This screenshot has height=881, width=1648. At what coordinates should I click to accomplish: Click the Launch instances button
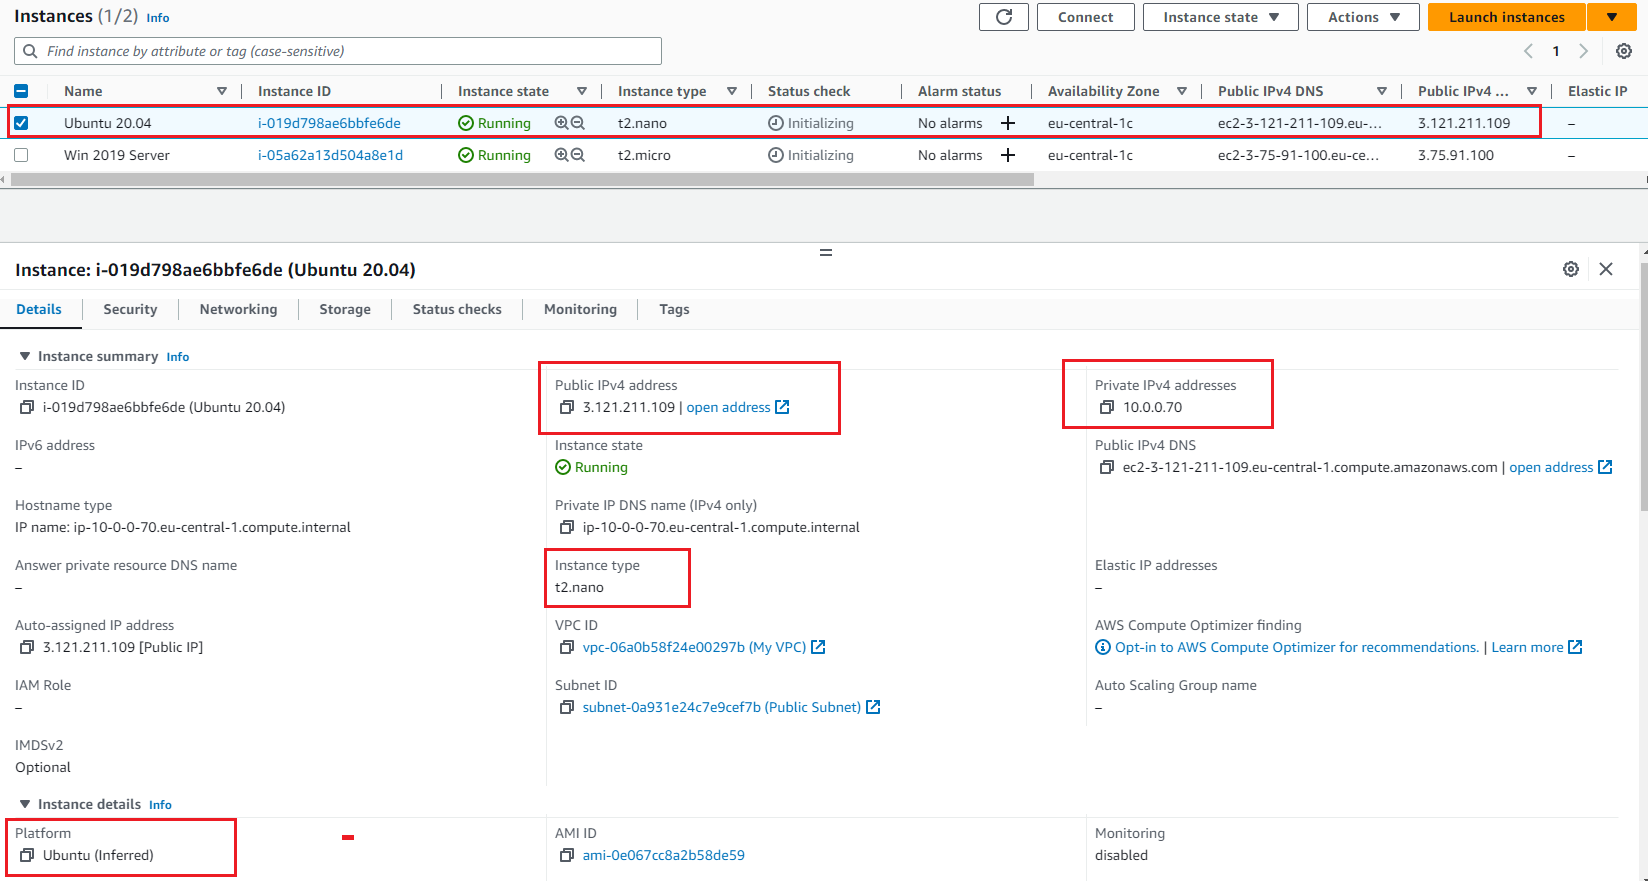tap(1506, 17)
